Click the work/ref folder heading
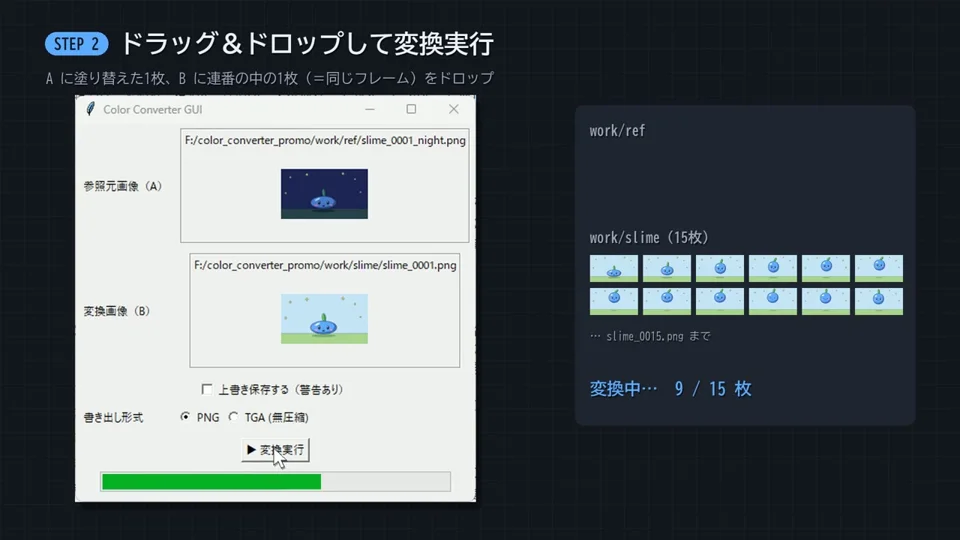 pos(617,130)
